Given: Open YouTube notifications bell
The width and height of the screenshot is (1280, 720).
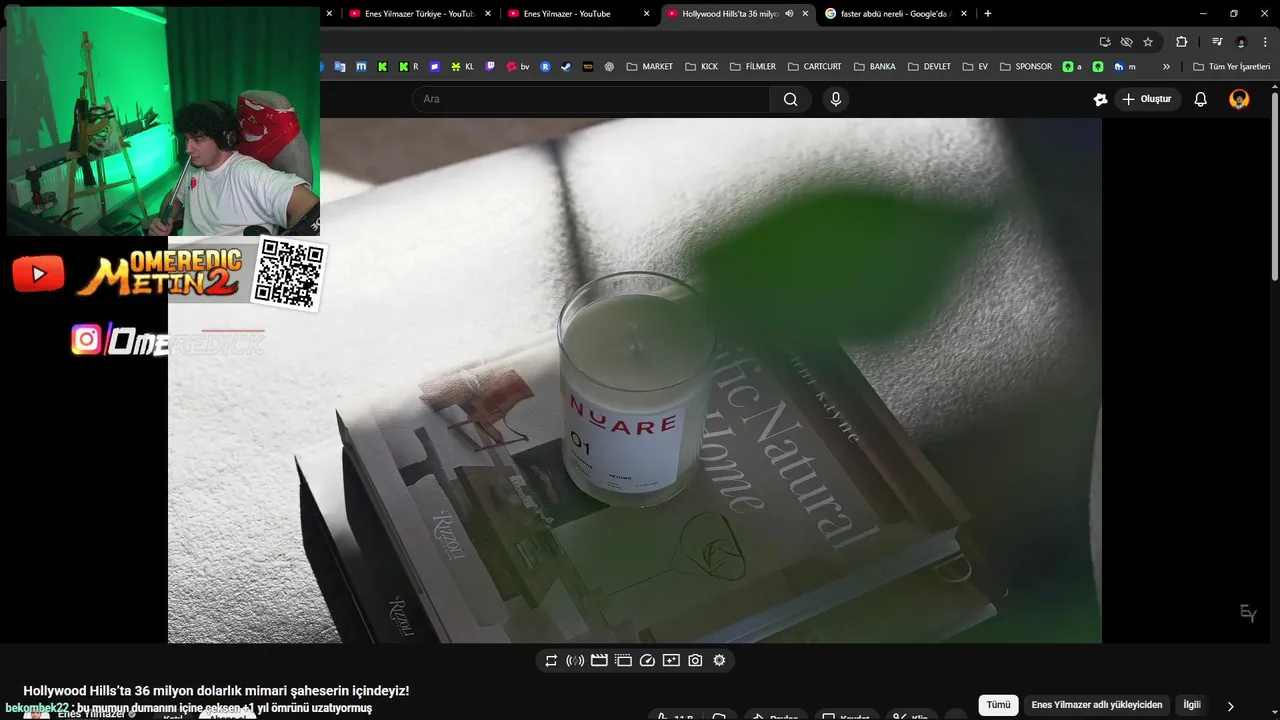Looking at the screenshot, I should (x=1201, y=99).
